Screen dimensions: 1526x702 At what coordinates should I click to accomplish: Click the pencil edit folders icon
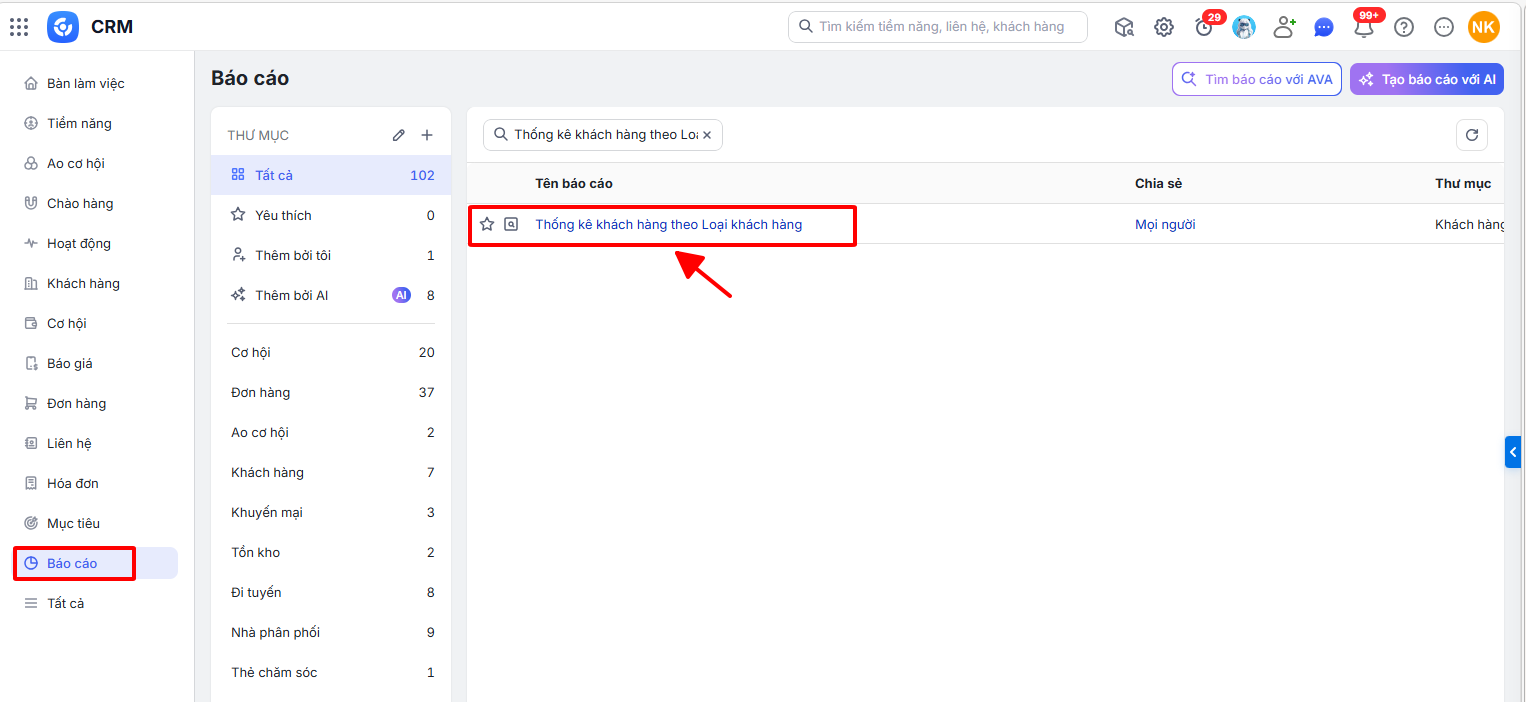(399, 135)
